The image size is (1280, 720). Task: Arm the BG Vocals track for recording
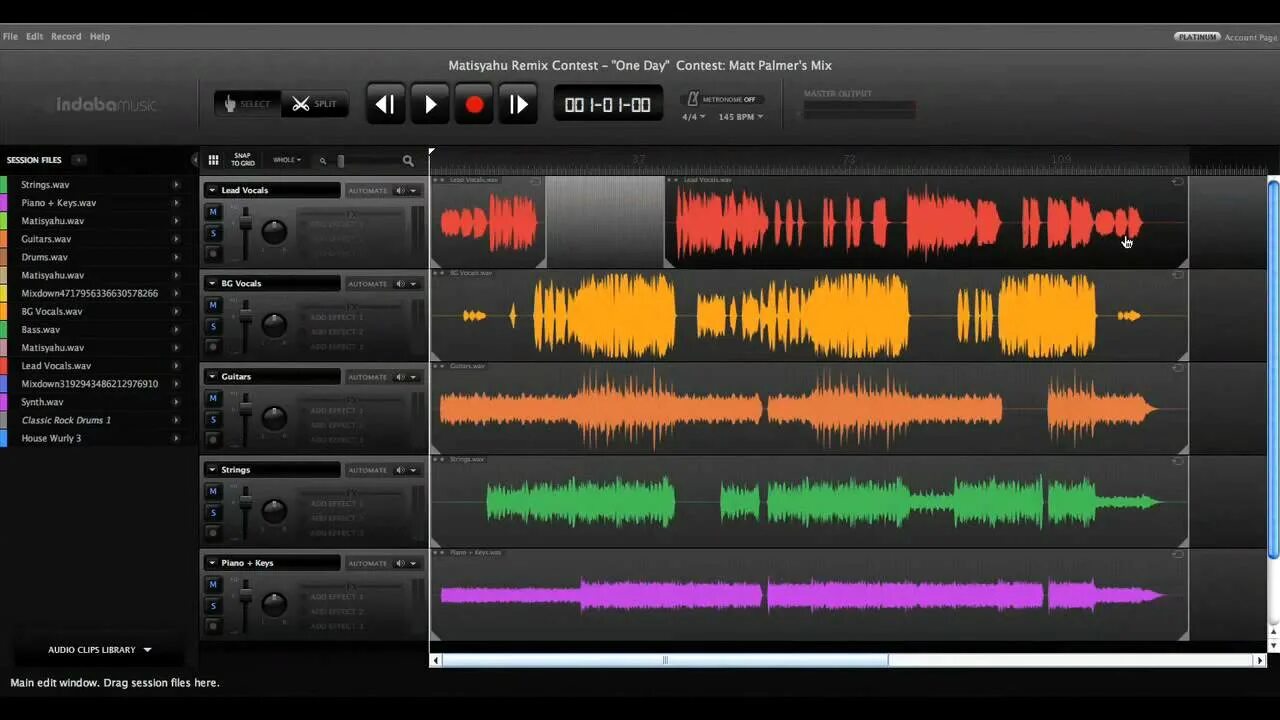click(213, 346)
